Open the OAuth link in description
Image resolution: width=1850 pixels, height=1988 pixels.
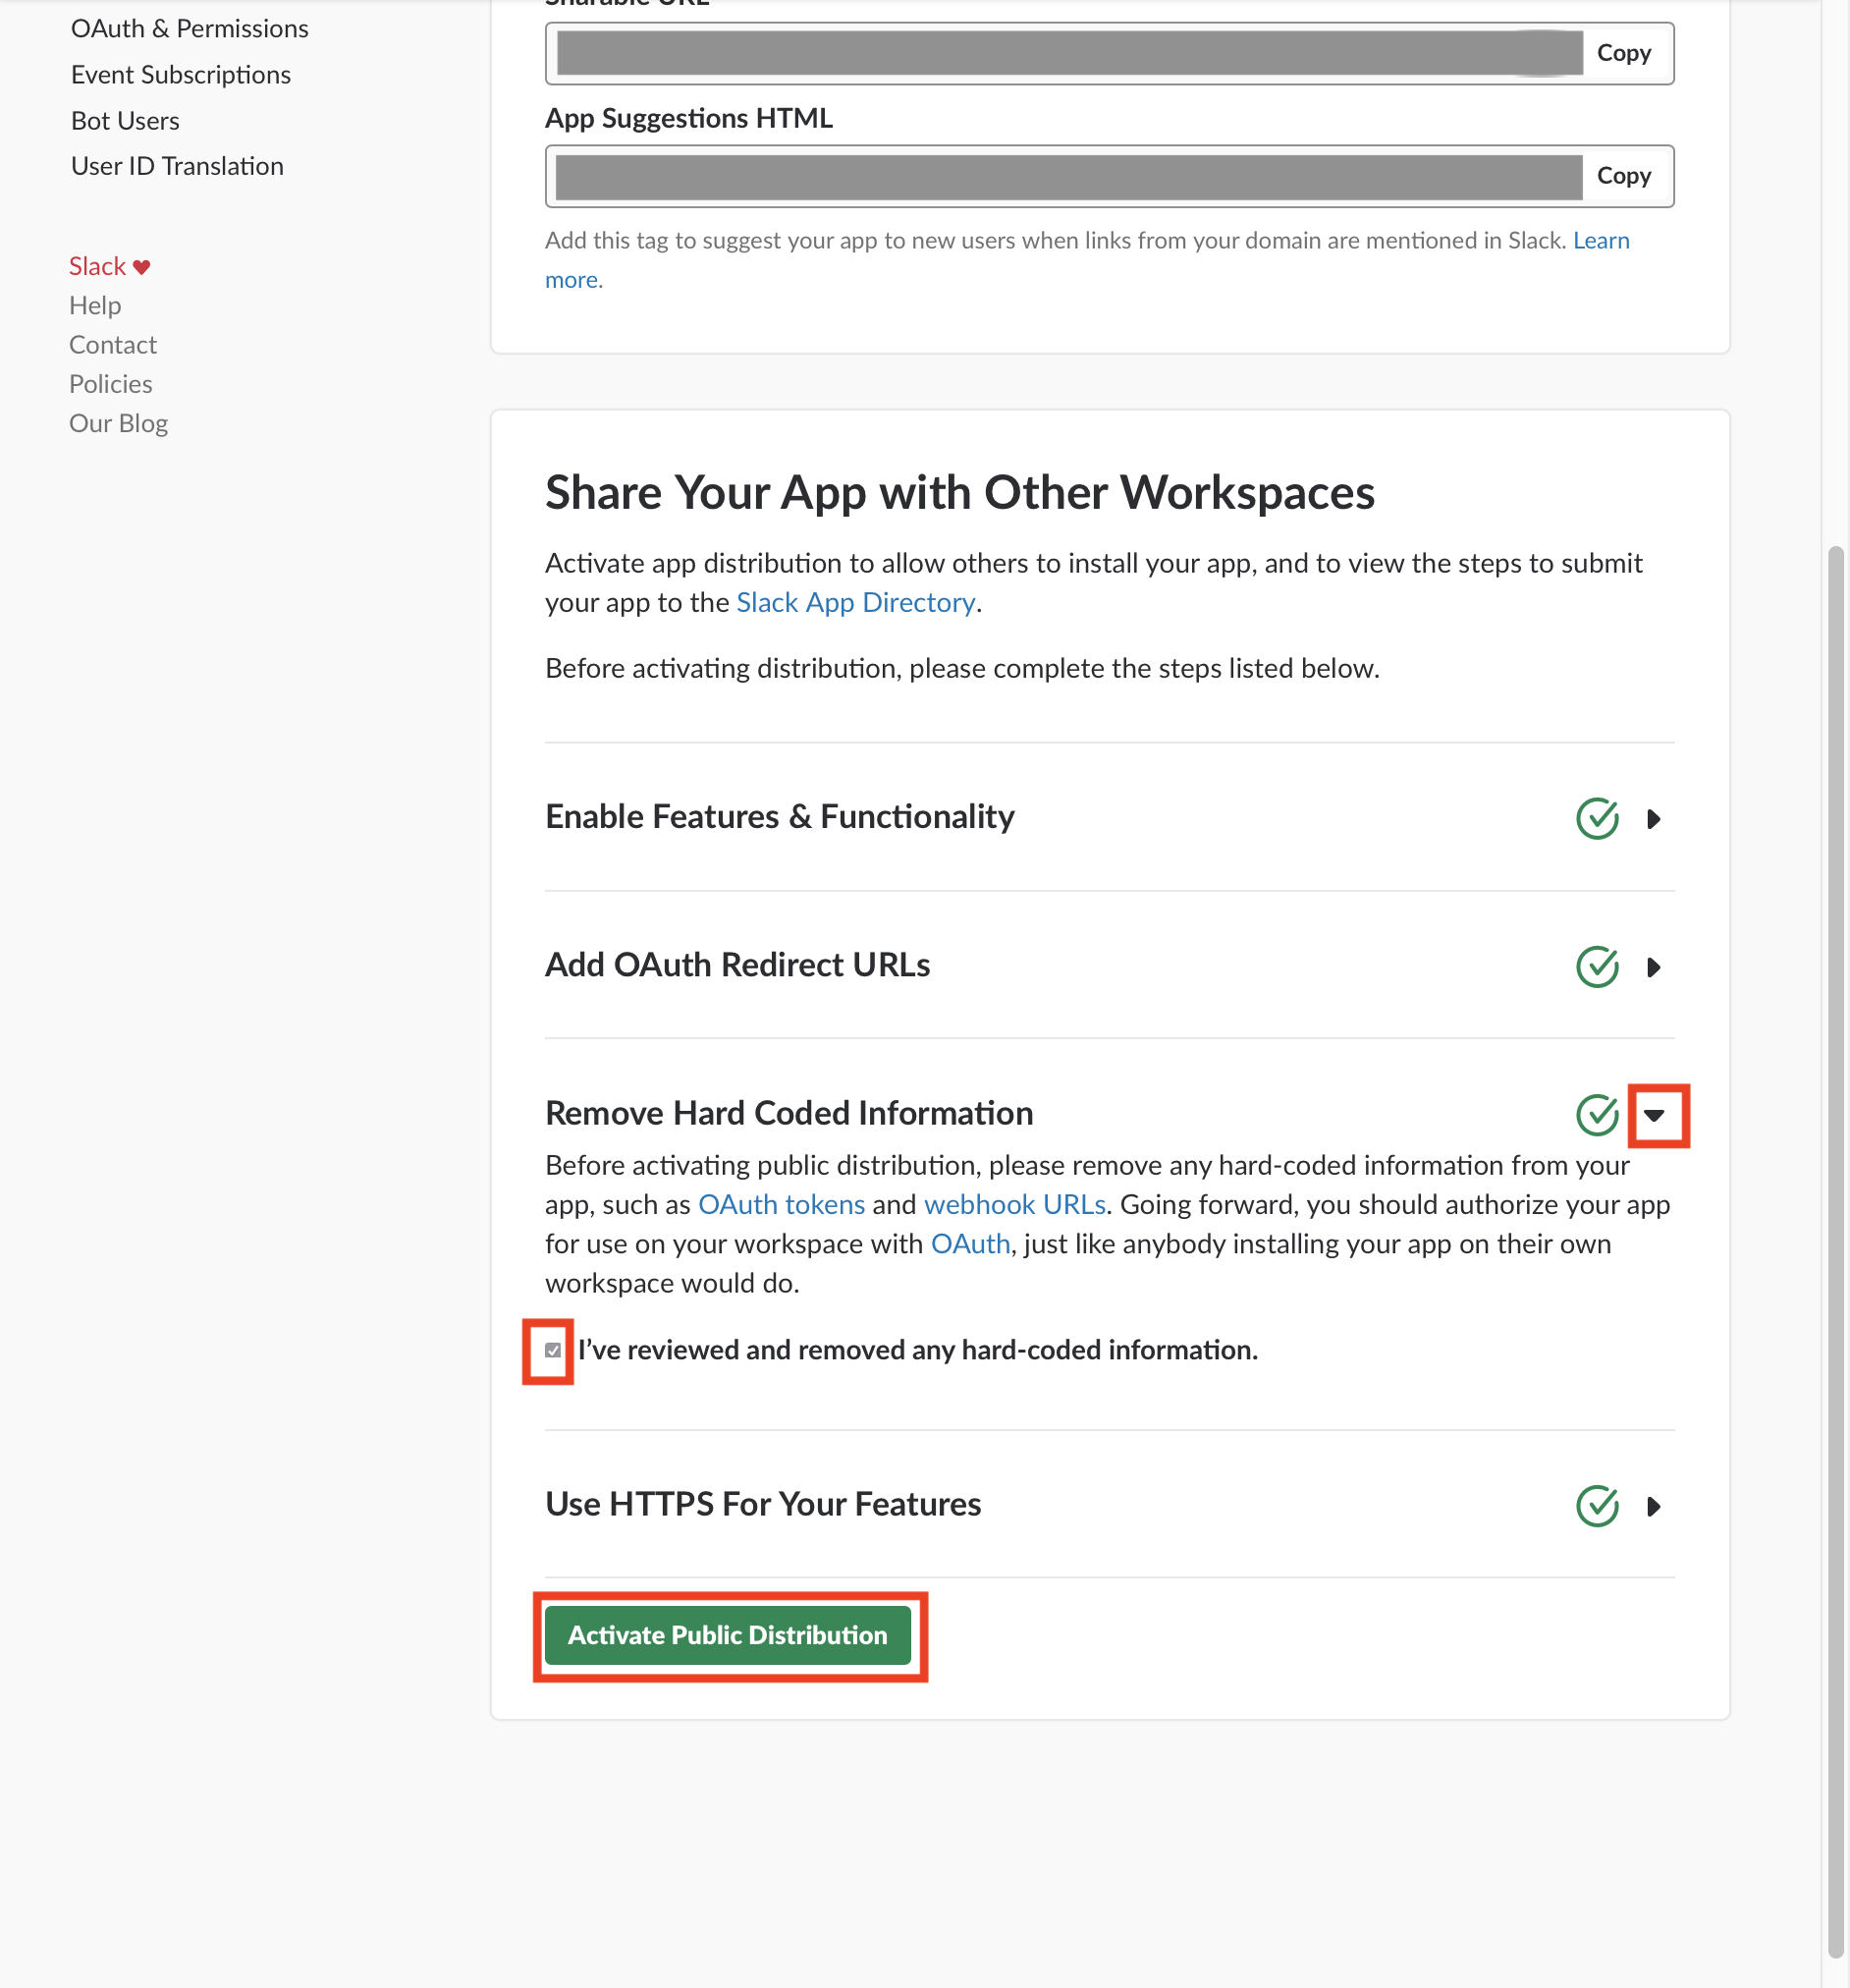[970, 1244]
